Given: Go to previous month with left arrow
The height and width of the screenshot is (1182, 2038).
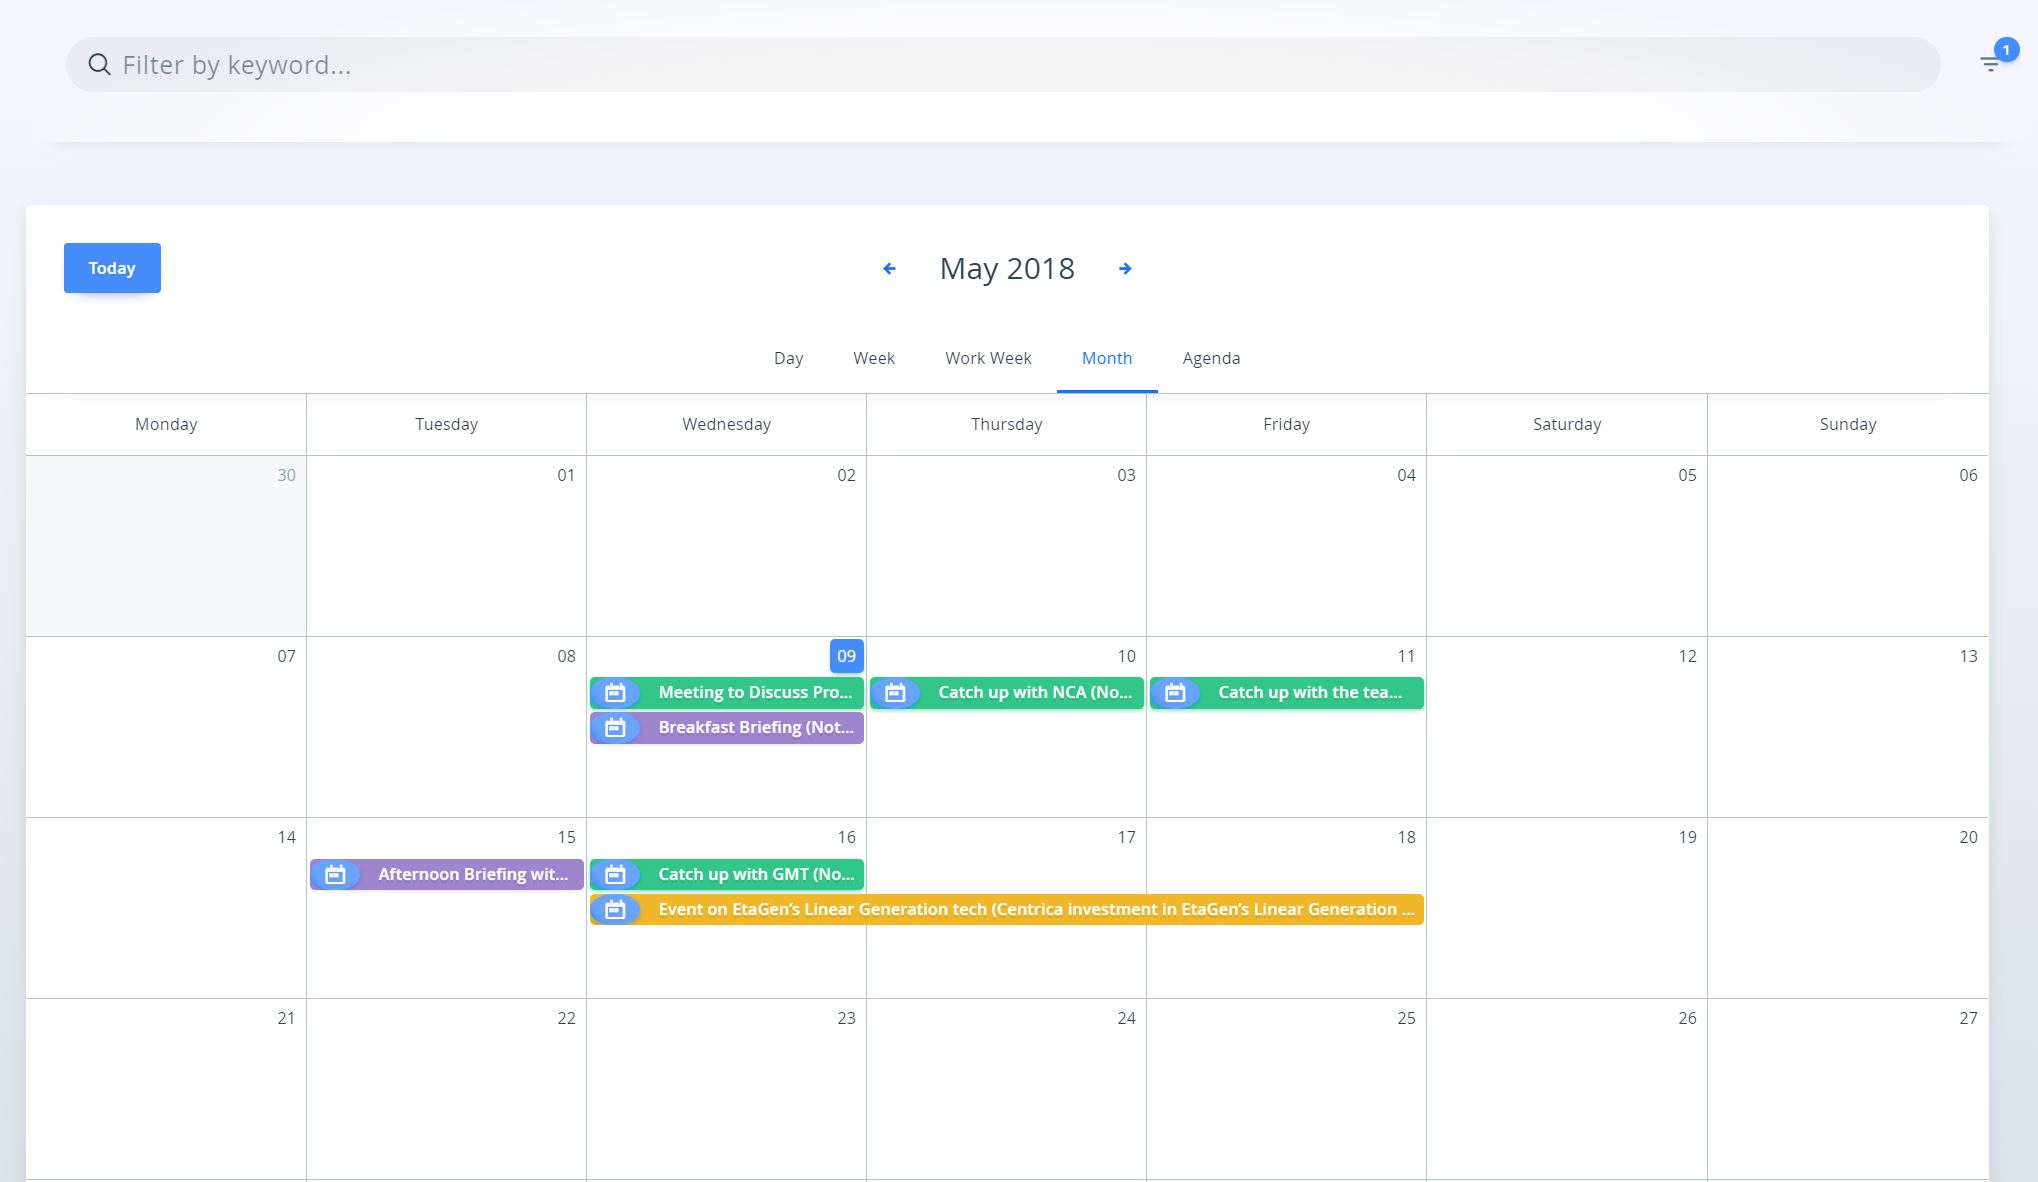Looking at the screenshot, I should point(889,268).
